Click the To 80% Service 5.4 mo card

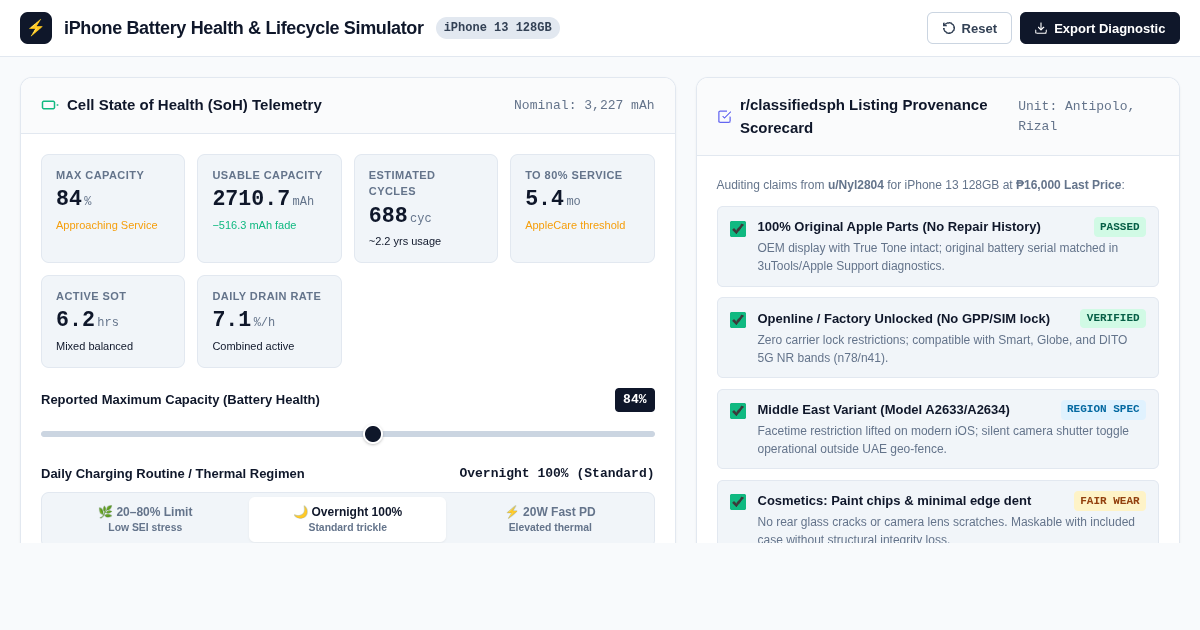pyautogui.click(x=582, y=209)
